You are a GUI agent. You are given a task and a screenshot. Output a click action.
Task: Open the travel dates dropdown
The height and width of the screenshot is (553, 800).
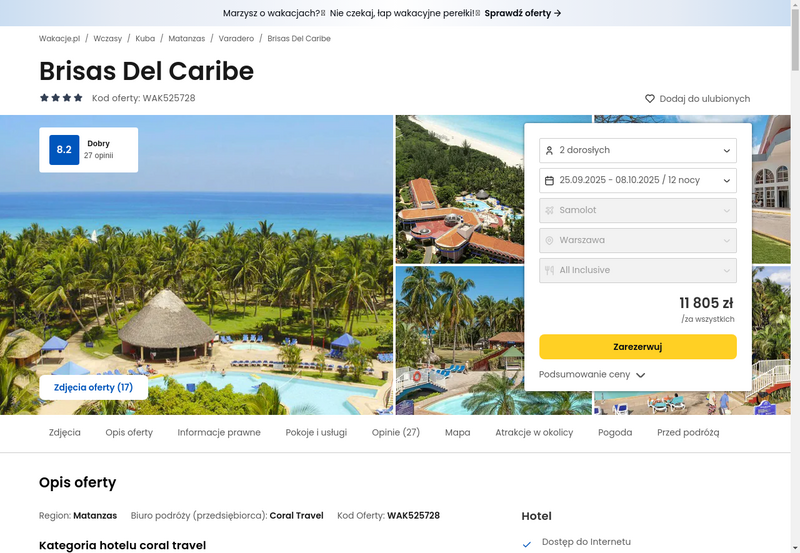[x=638, y=181]
